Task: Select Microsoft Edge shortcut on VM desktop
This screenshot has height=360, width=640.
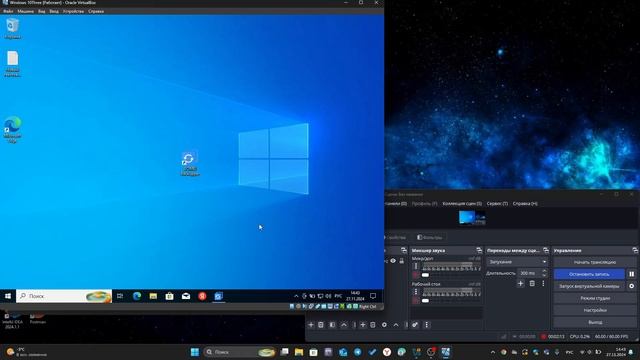Action: [x=13, y=130]
